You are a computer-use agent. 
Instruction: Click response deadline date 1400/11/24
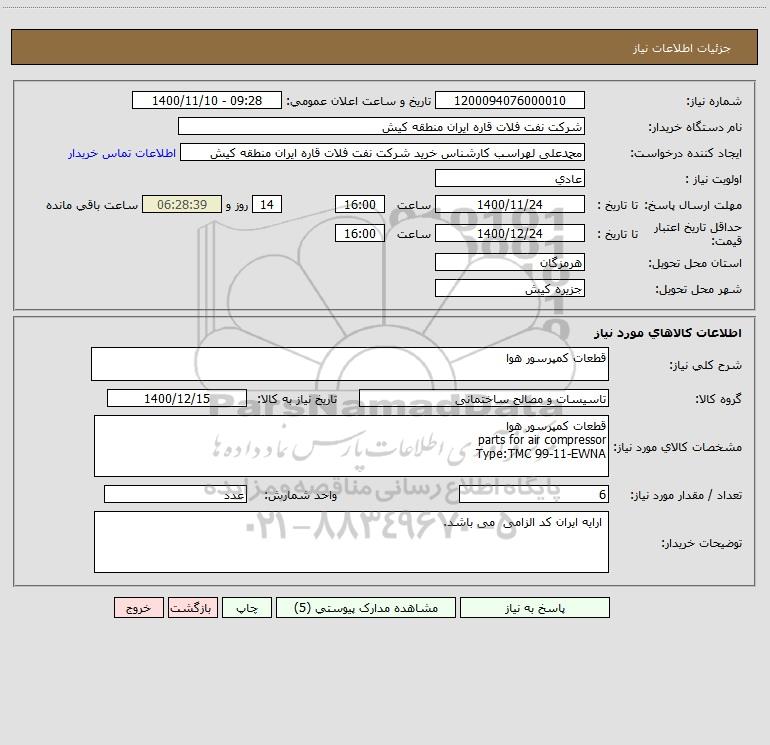[x=510, y=204]
